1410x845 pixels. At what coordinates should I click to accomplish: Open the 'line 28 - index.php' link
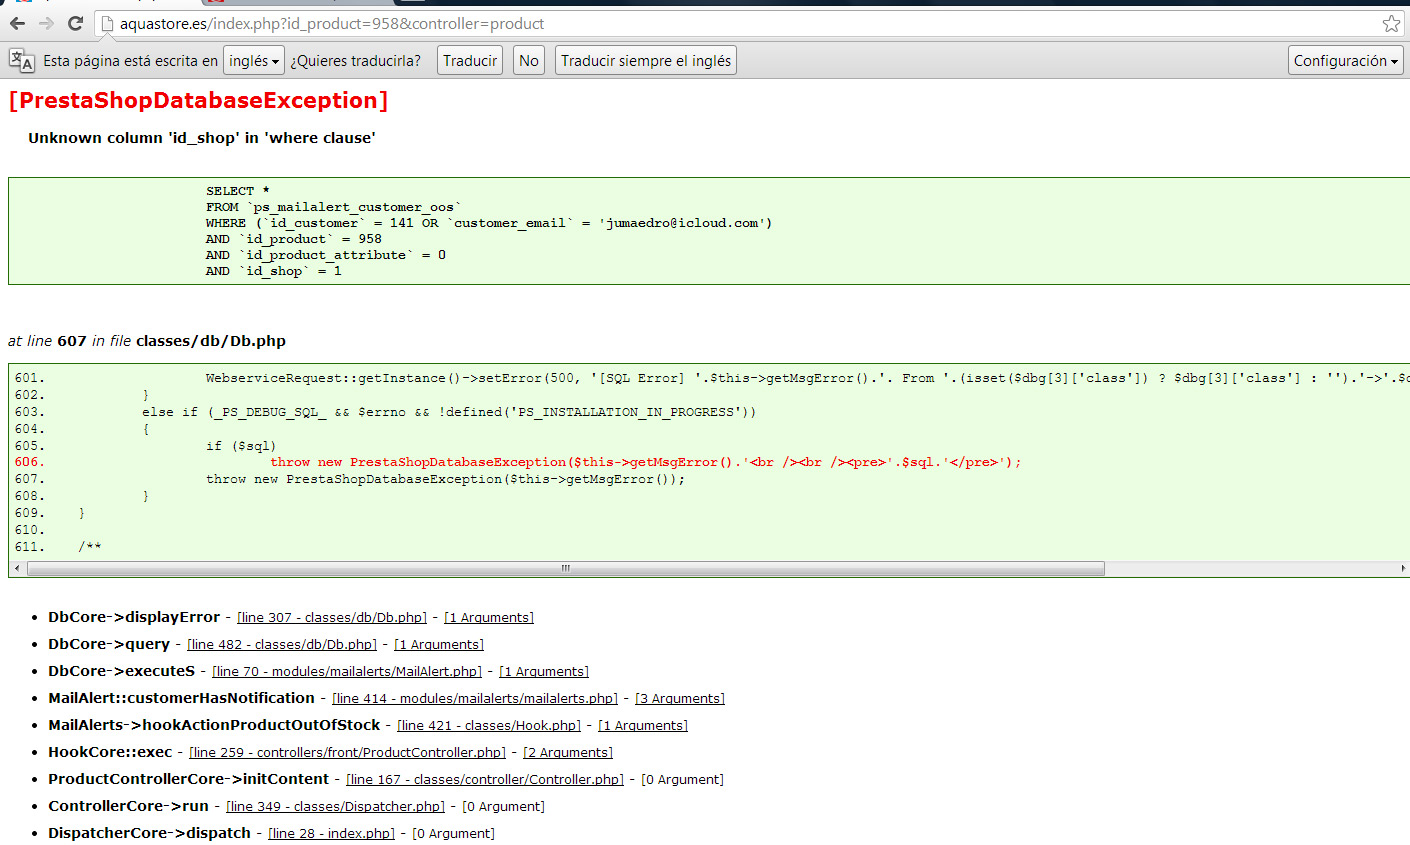tap(332, 834)
